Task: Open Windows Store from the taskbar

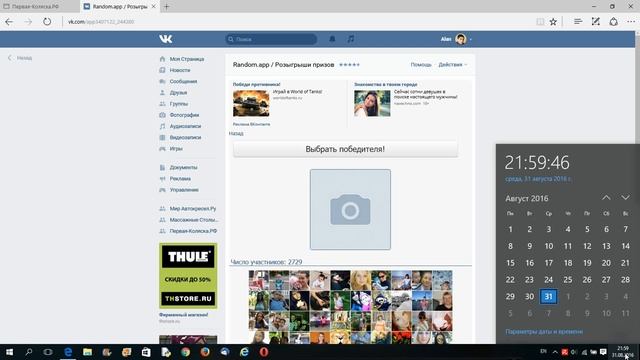Action: pyautogui.click(x=146, y=352)
